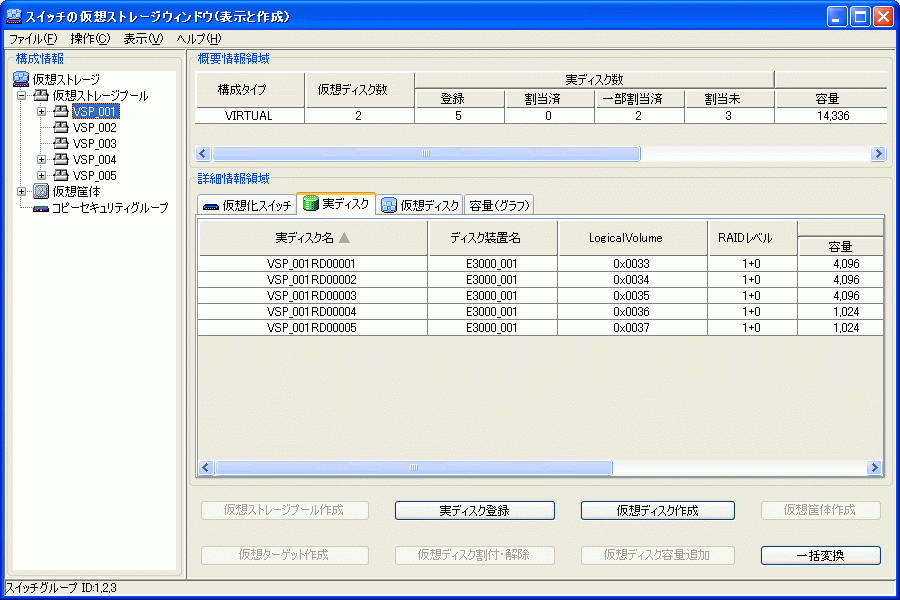Click the 0x0037 LogicalVolume cell
Image resolution: width=900 pixels, height=600 pixels.
click(632, 328)
